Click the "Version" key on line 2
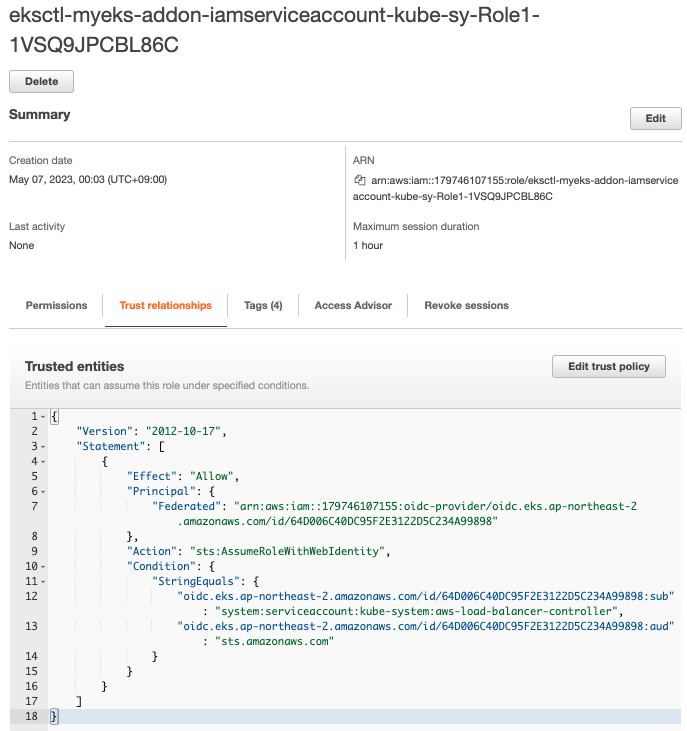The height and width of the screenshot is (731, 687). coord(104,431)
